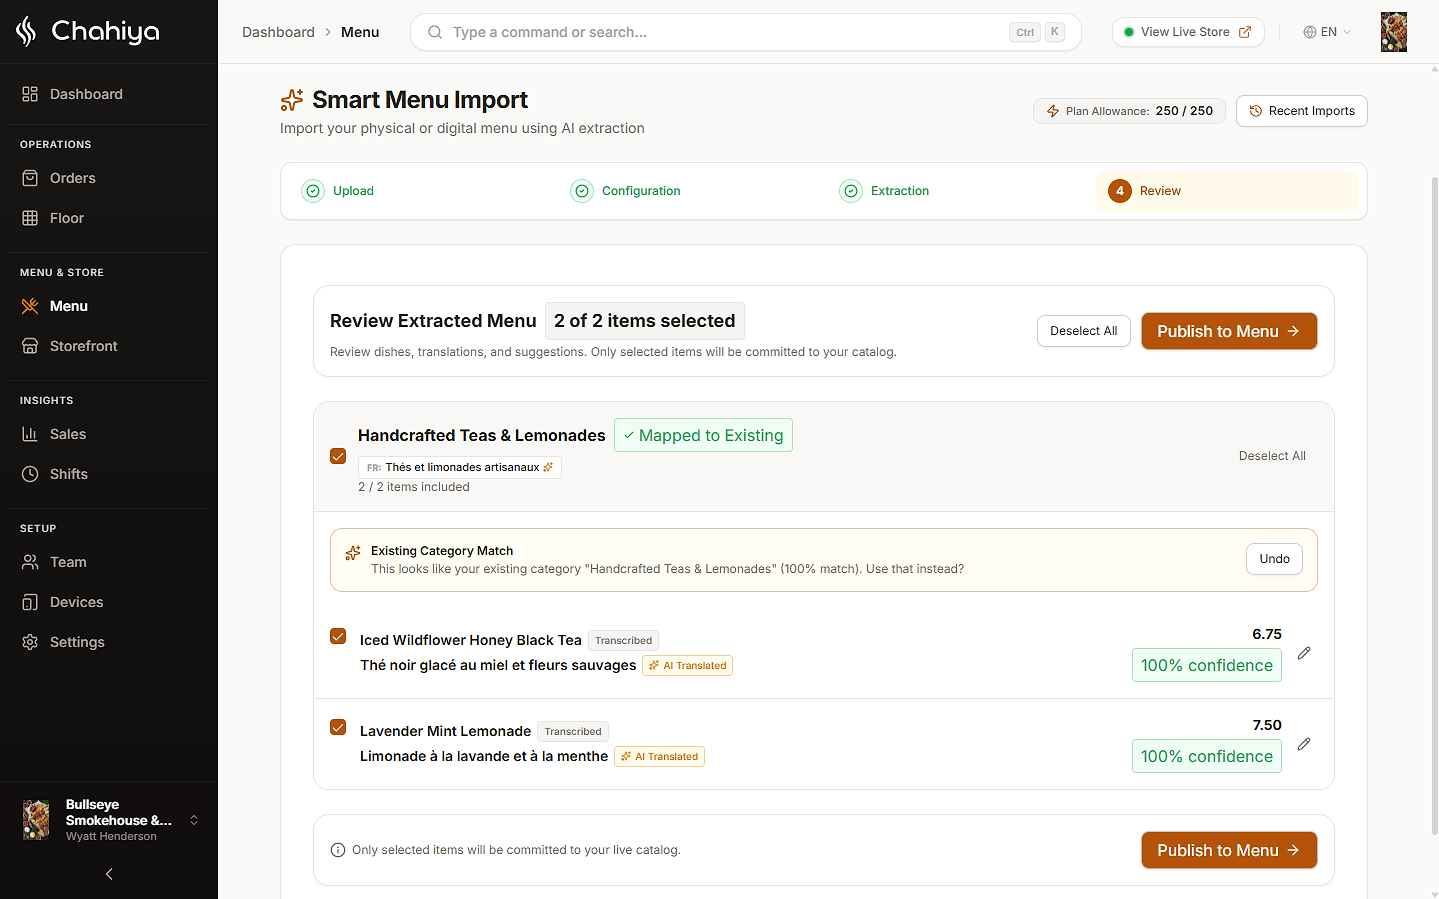Click the Settings gear icon

[x=30, y=642]
